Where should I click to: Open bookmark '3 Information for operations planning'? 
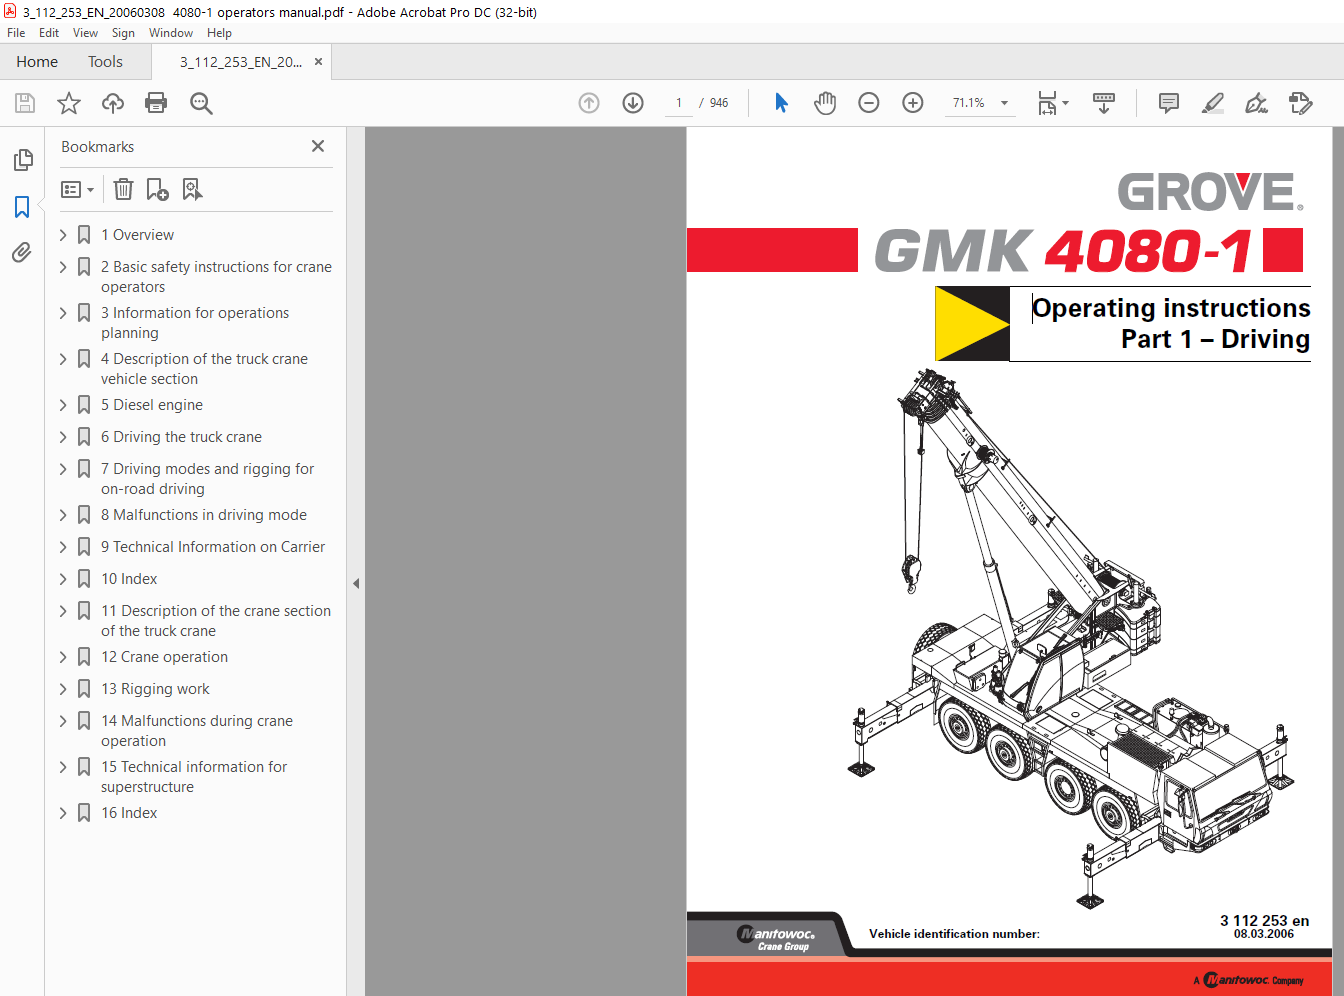point(195,323)
